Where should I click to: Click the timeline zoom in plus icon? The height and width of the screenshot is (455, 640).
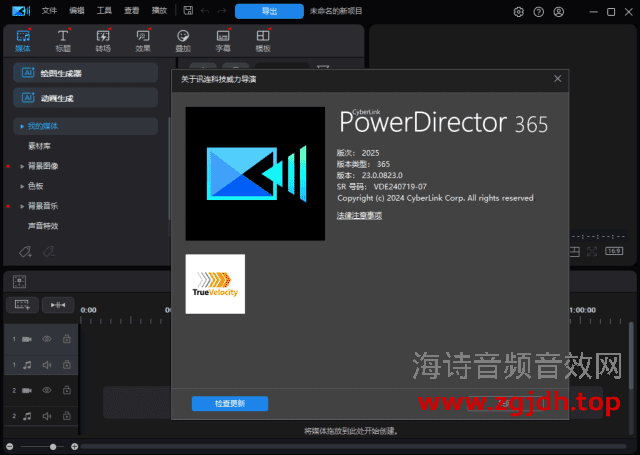[x=74, y=446]
